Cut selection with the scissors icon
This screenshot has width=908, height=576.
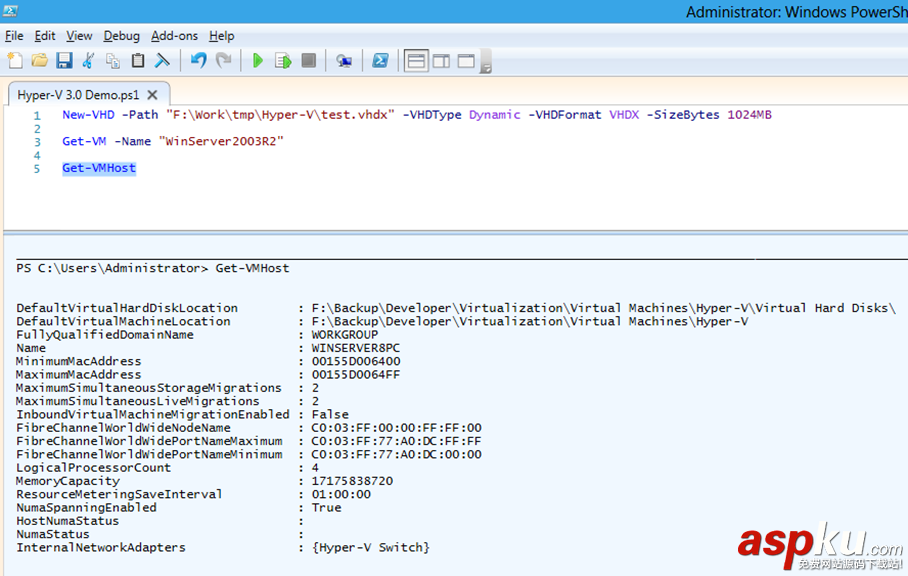(x=89, y=61)
